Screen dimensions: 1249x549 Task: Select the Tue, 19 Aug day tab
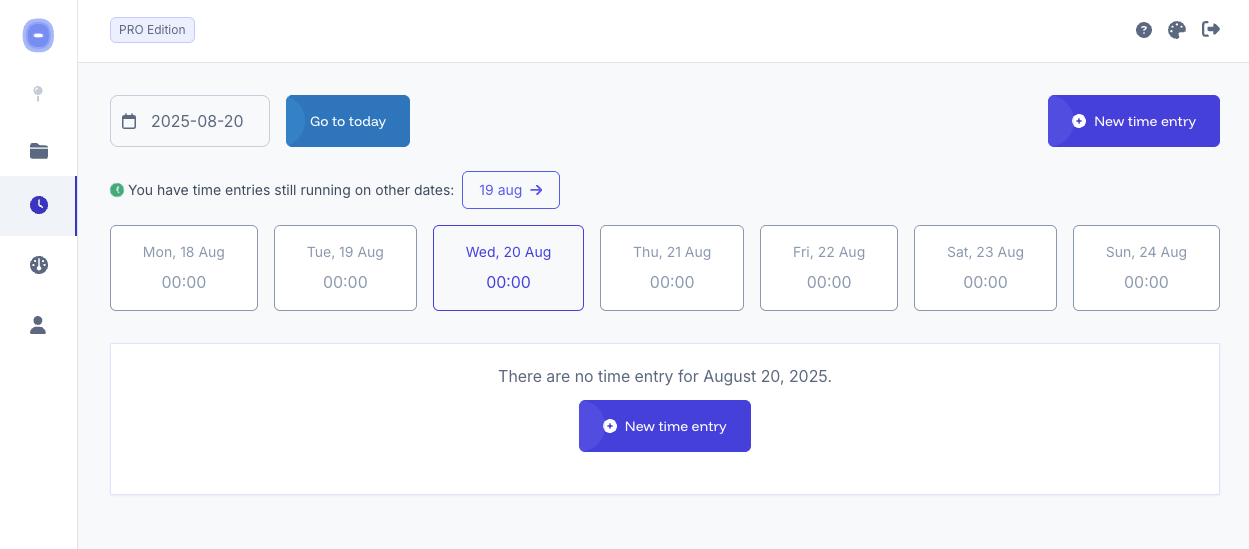(x=345, y=268)
